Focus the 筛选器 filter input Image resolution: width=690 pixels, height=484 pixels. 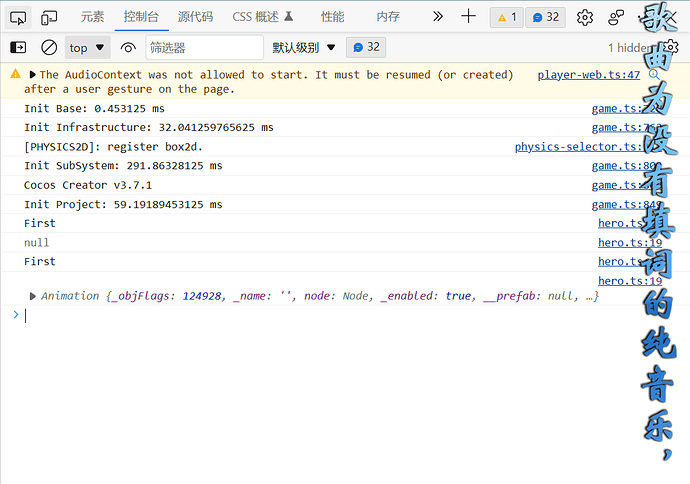(x=205, y=48)
